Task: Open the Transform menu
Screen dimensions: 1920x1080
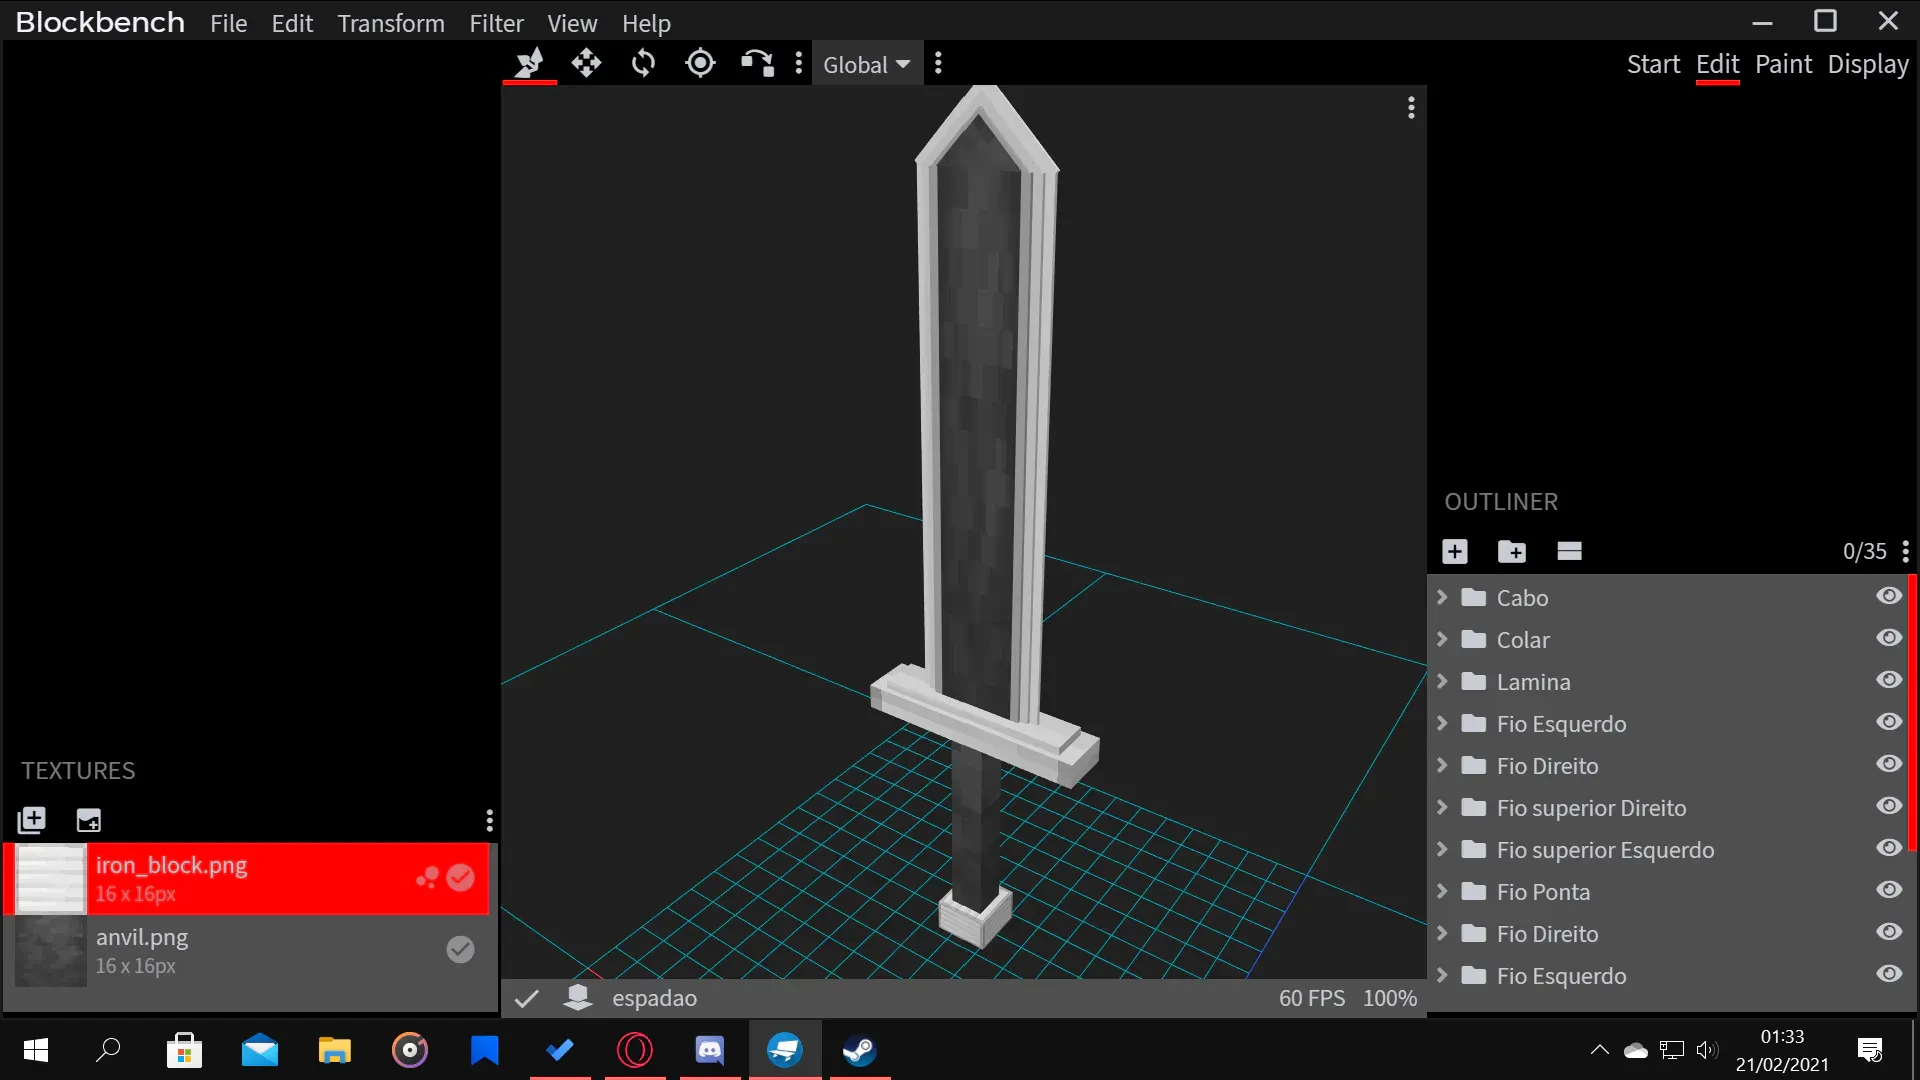Action: tap(391, 23)
